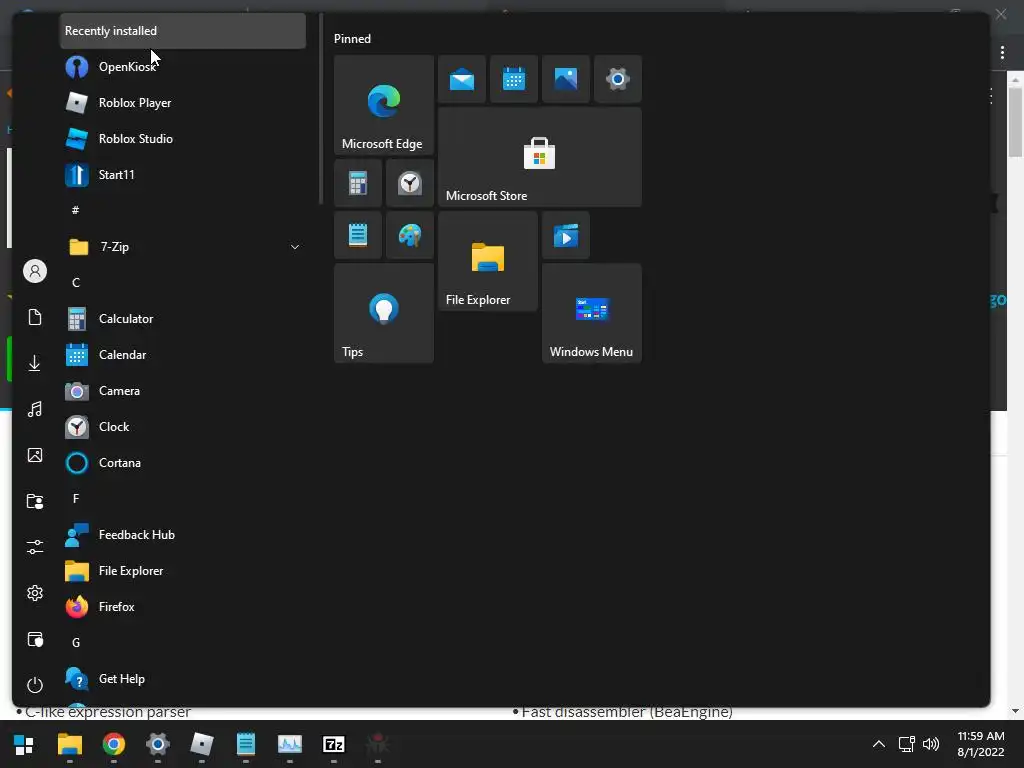Jump to letter # section header

click(x=76, y=210)
